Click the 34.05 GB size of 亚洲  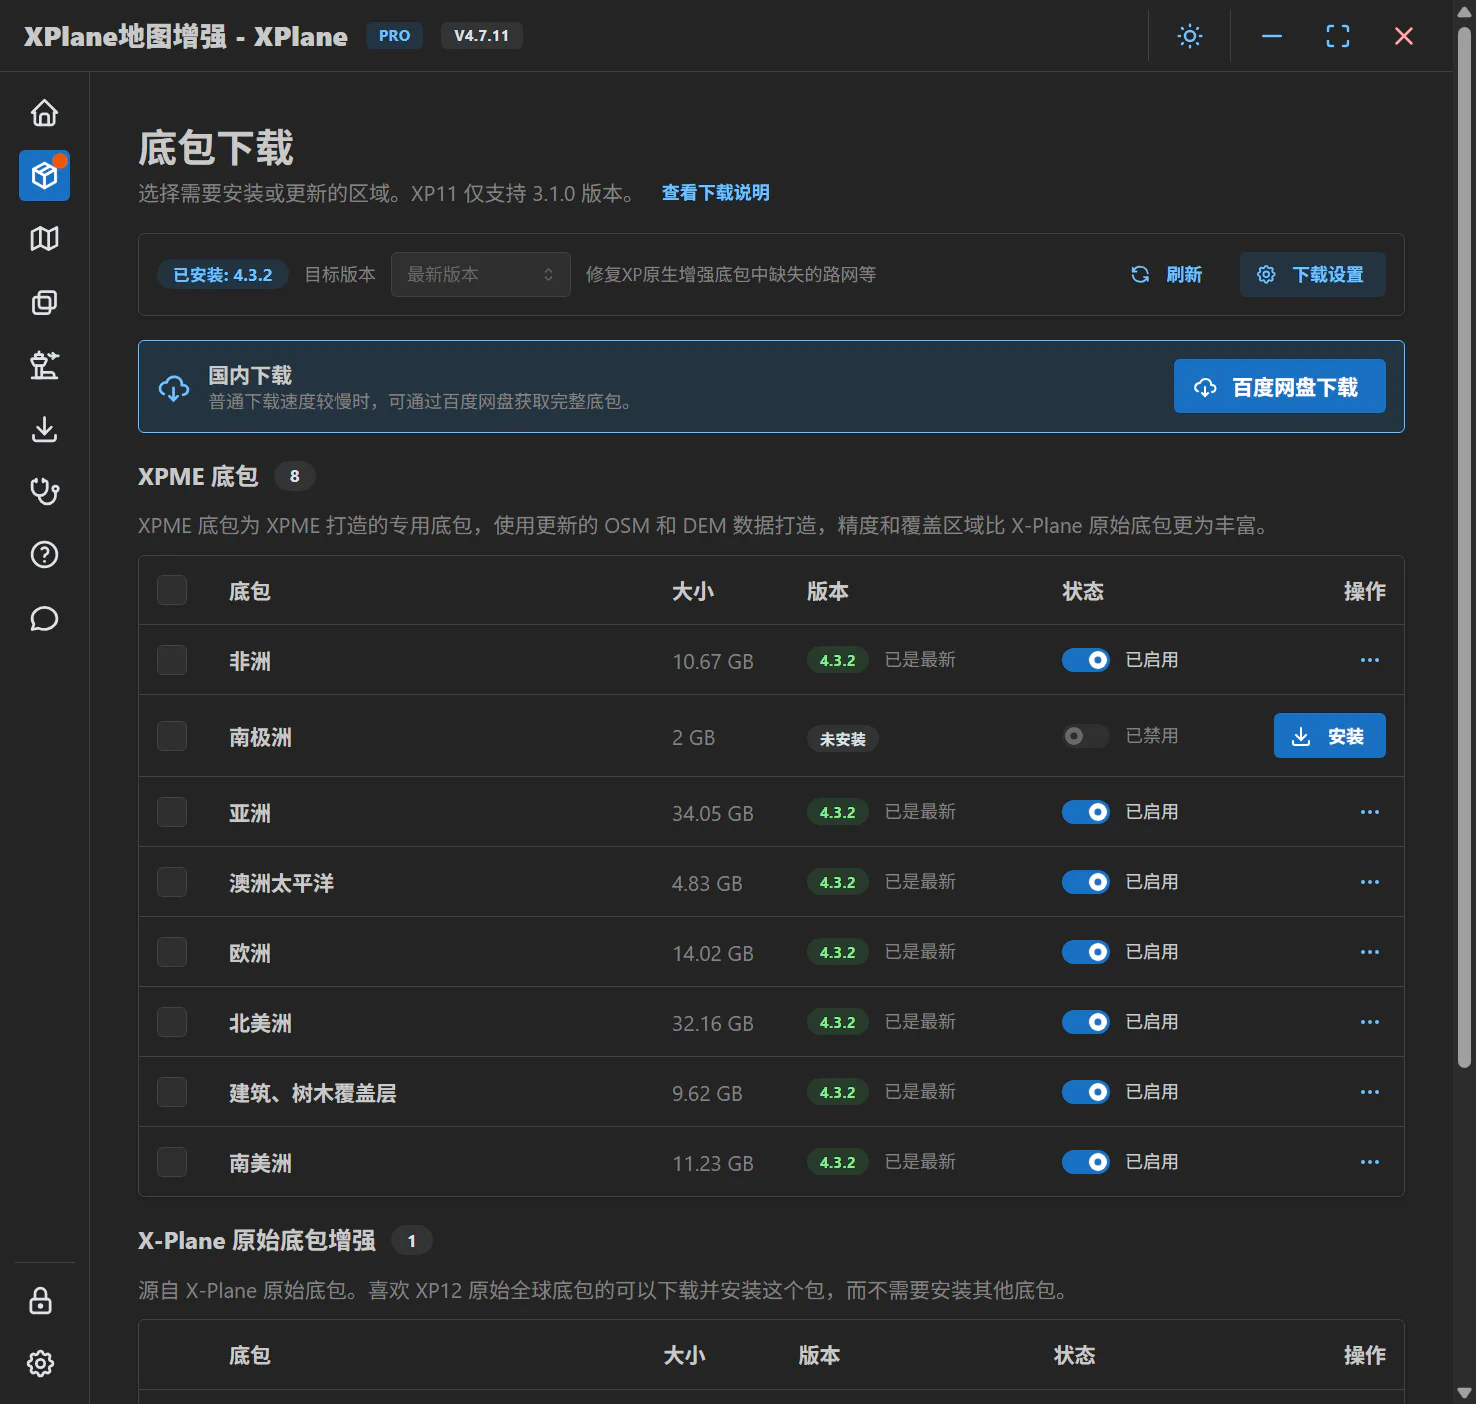pos(713,814)
